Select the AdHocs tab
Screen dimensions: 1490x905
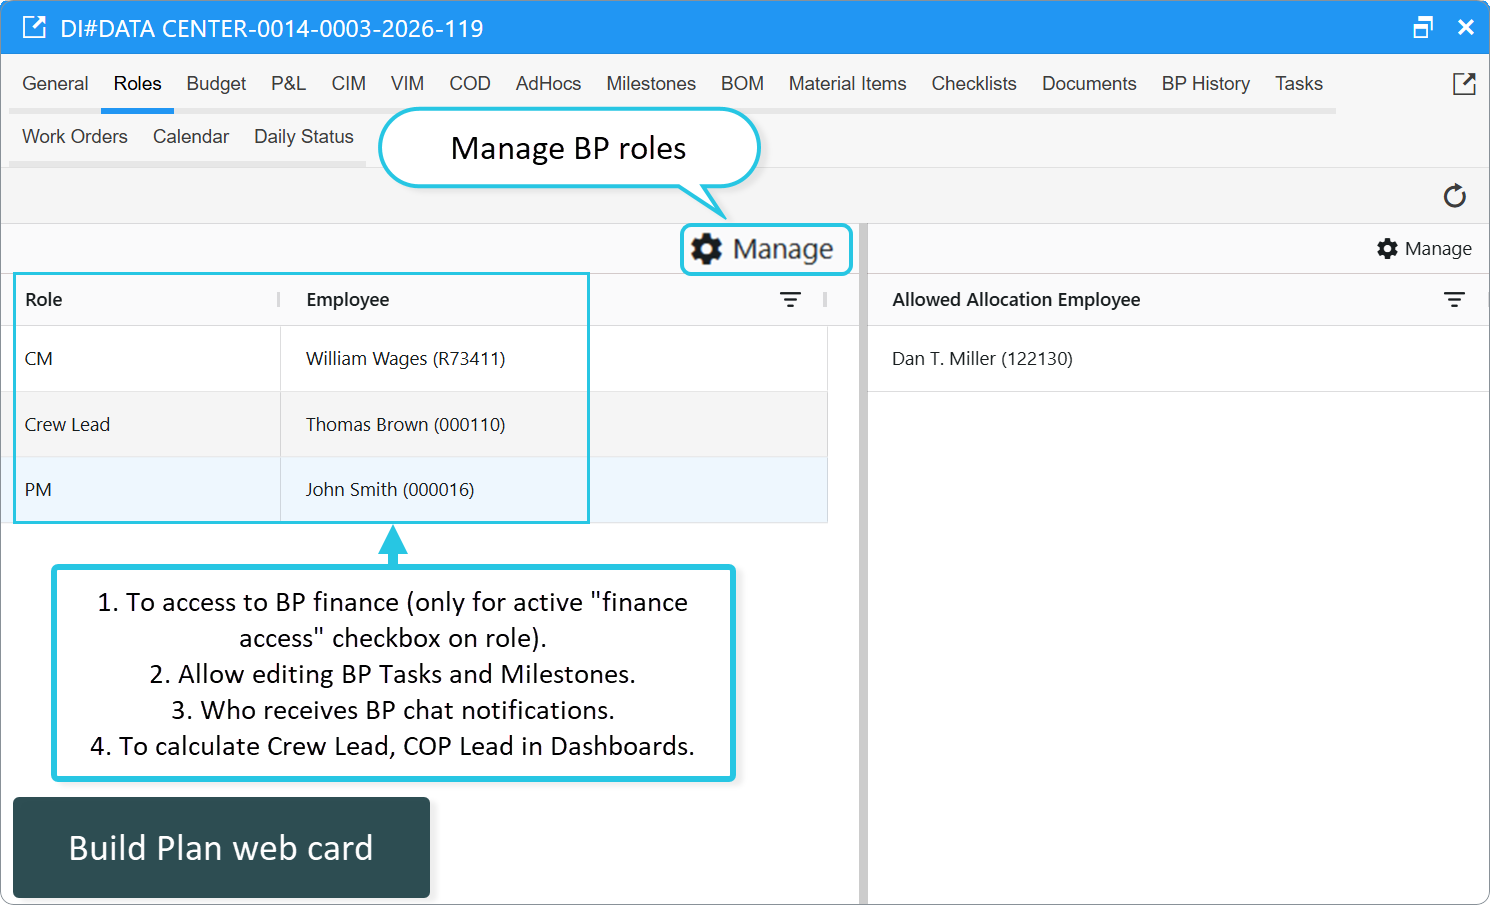click(548, 84)
